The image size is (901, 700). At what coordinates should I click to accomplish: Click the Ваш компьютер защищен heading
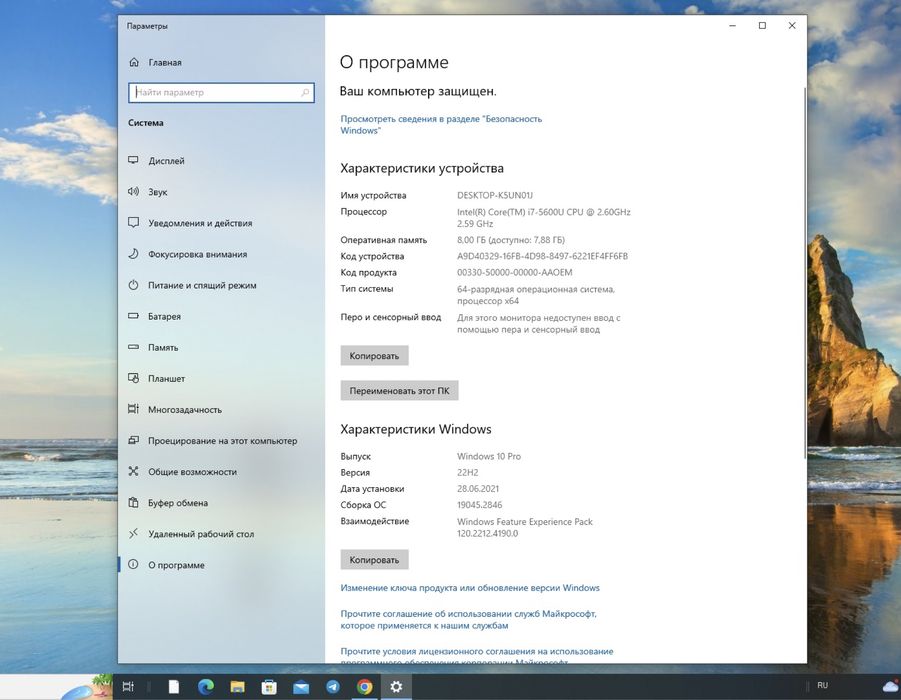(418, 91)
